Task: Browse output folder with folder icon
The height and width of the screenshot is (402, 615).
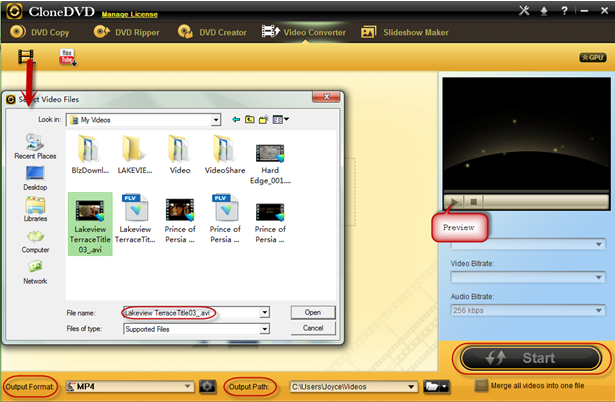Action: click(x=432, y=387)
